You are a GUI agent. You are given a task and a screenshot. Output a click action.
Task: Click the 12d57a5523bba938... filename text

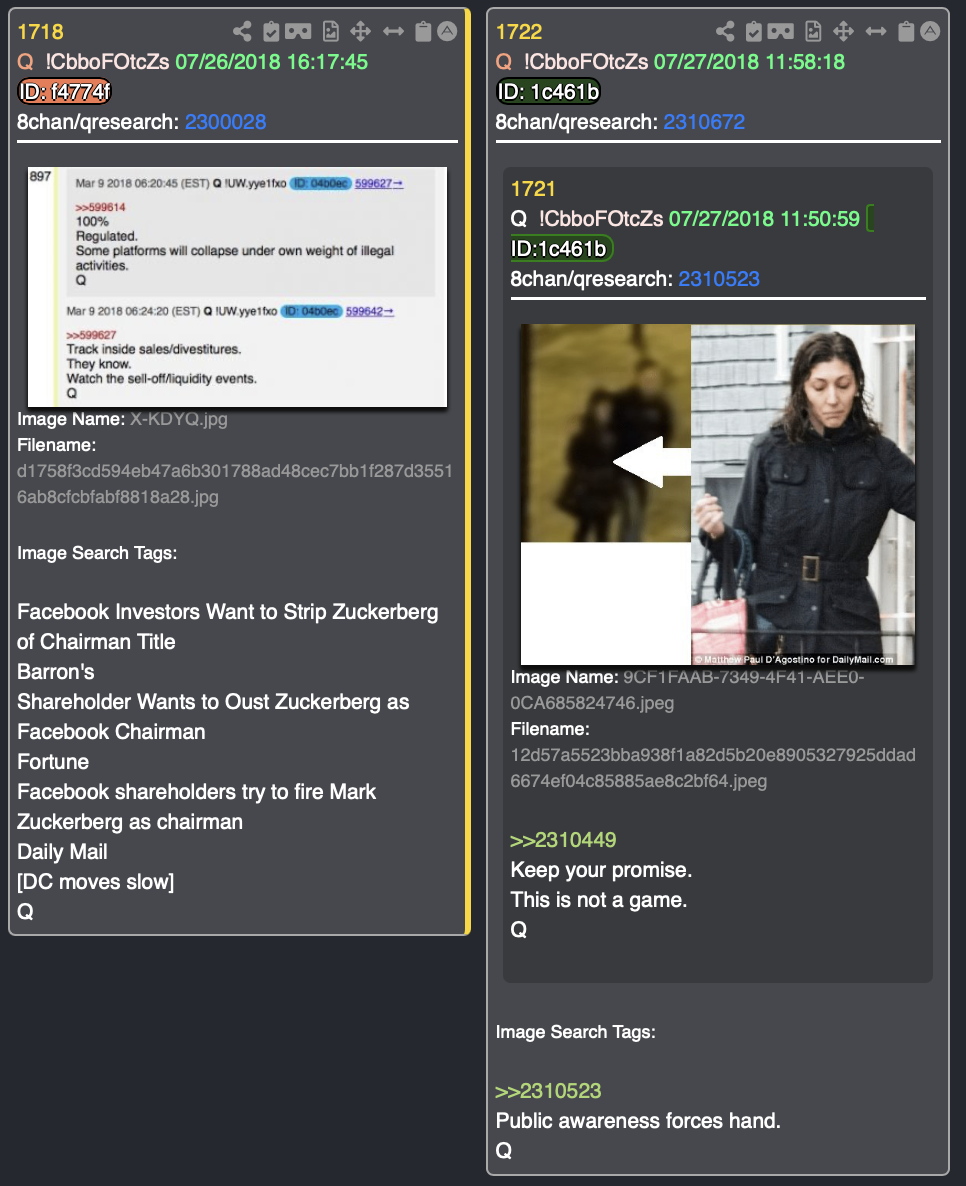(x=713, y=768)
